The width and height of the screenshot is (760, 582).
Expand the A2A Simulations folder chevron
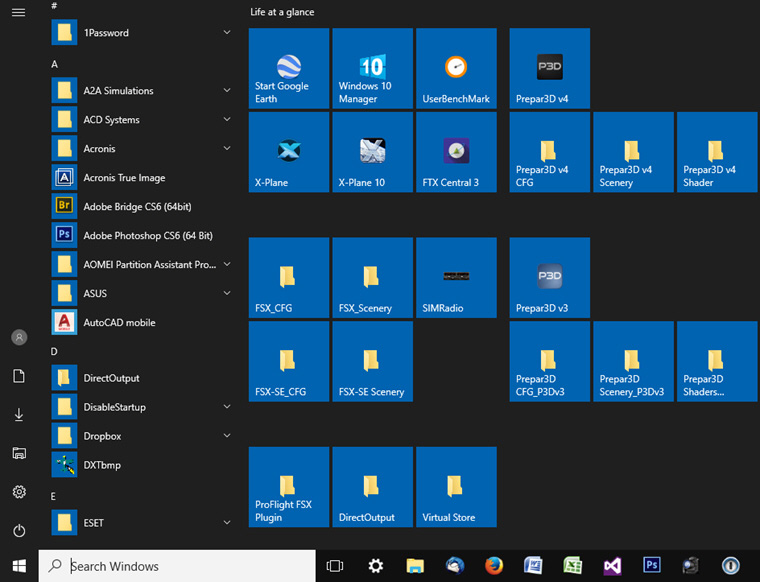coord(227,91)
